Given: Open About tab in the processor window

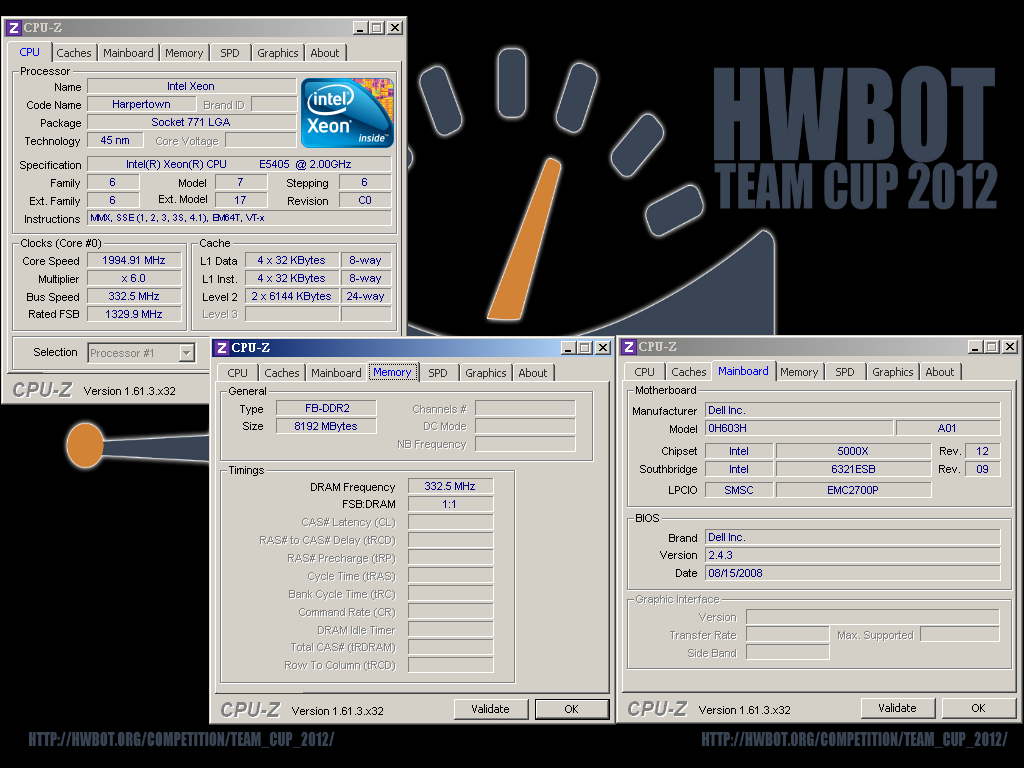Looking at the screenshot, I should click(x=325, y=53).
